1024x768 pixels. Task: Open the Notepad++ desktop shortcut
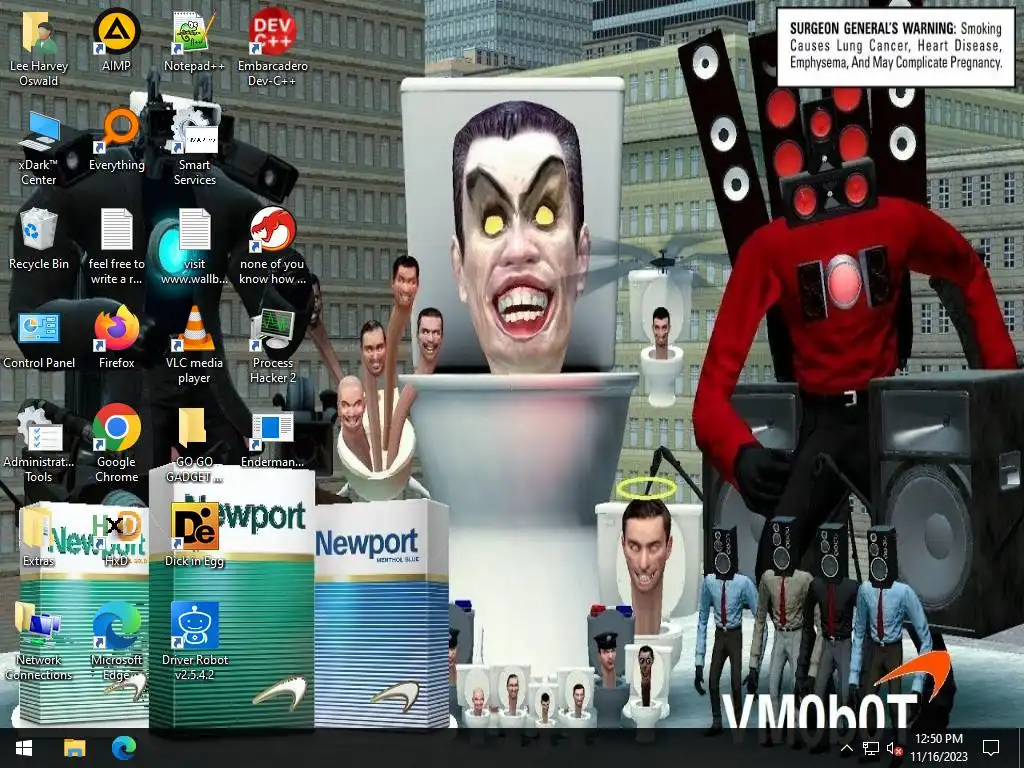[x=194, y=40]
